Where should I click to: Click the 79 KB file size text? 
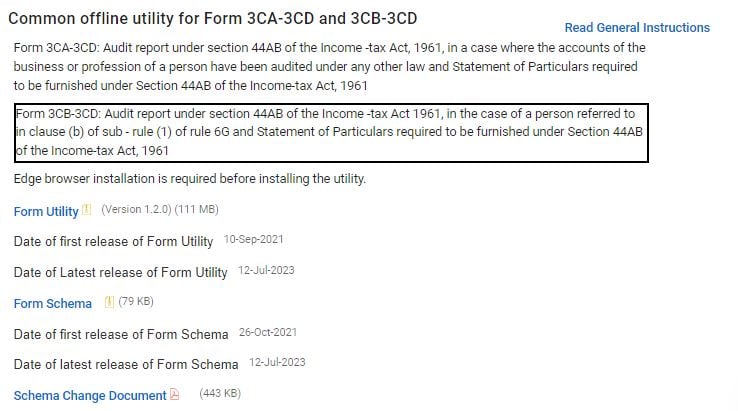pos(136,302)
